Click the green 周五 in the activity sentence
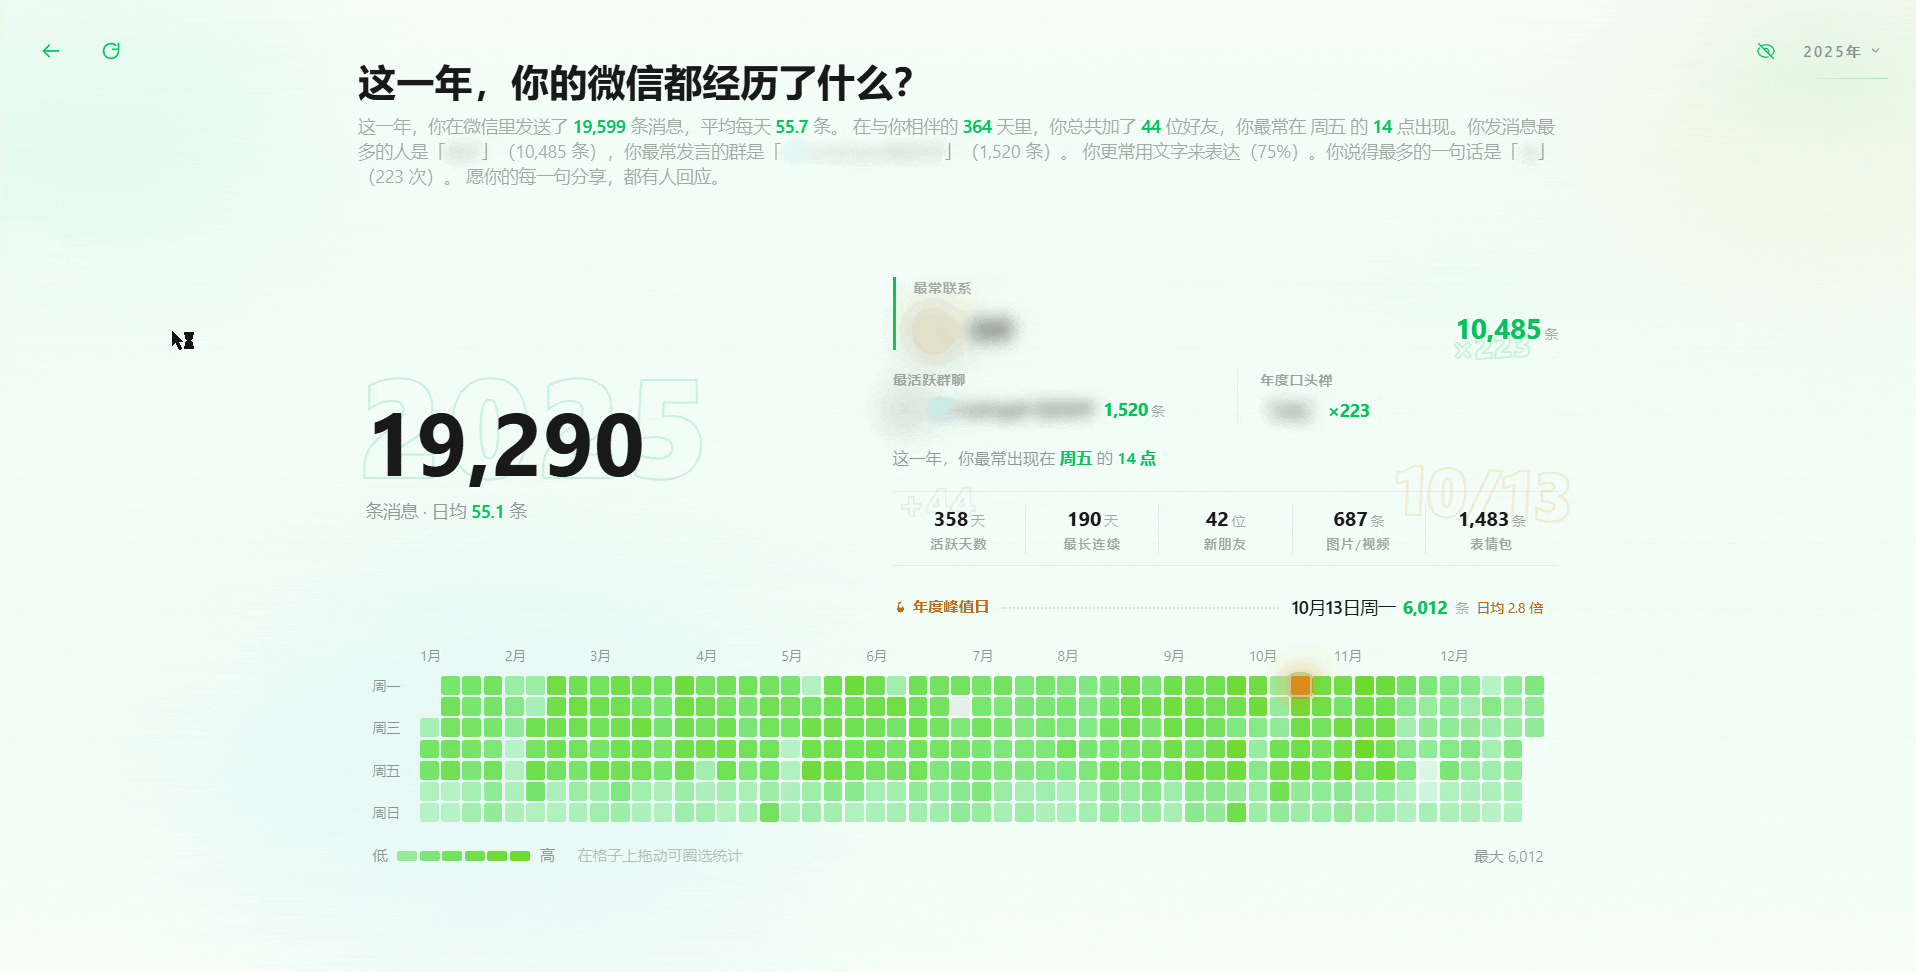Viewport: 1916px width, 972px height. 1076,458
